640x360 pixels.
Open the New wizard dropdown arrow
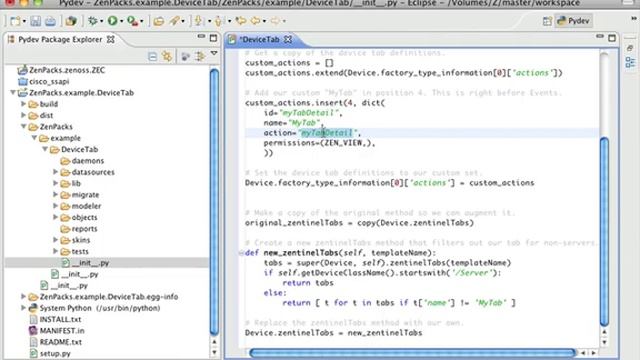pos(24,21)
